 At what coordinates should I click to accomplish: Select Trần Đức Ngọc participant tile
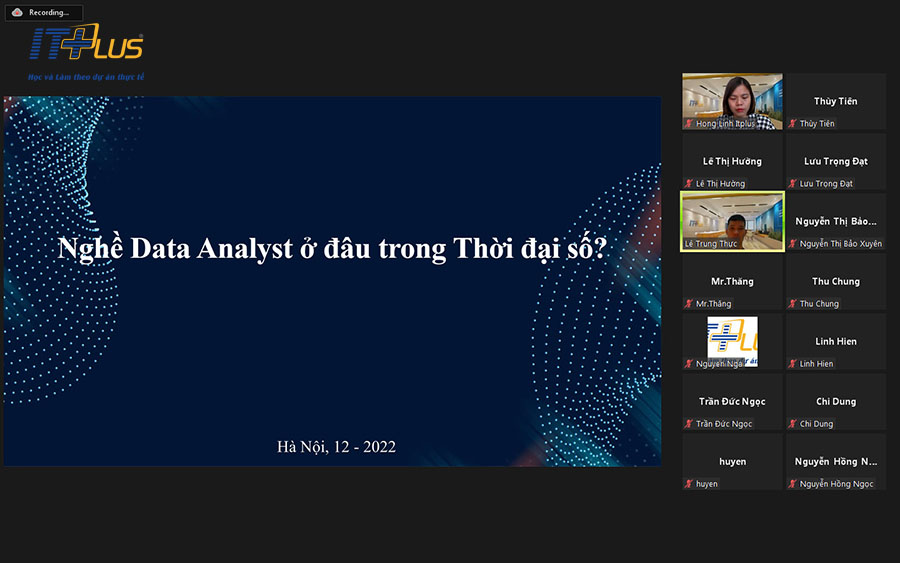732,402
